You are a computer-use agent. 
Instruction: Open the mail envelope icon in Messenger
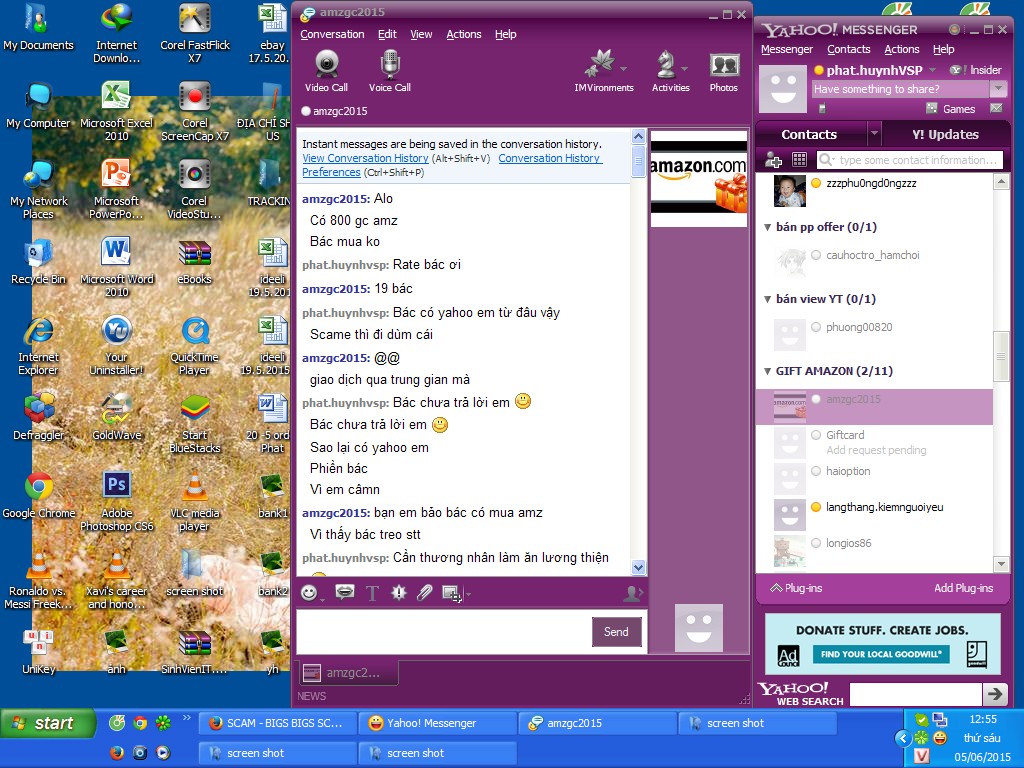coord(996,108)
